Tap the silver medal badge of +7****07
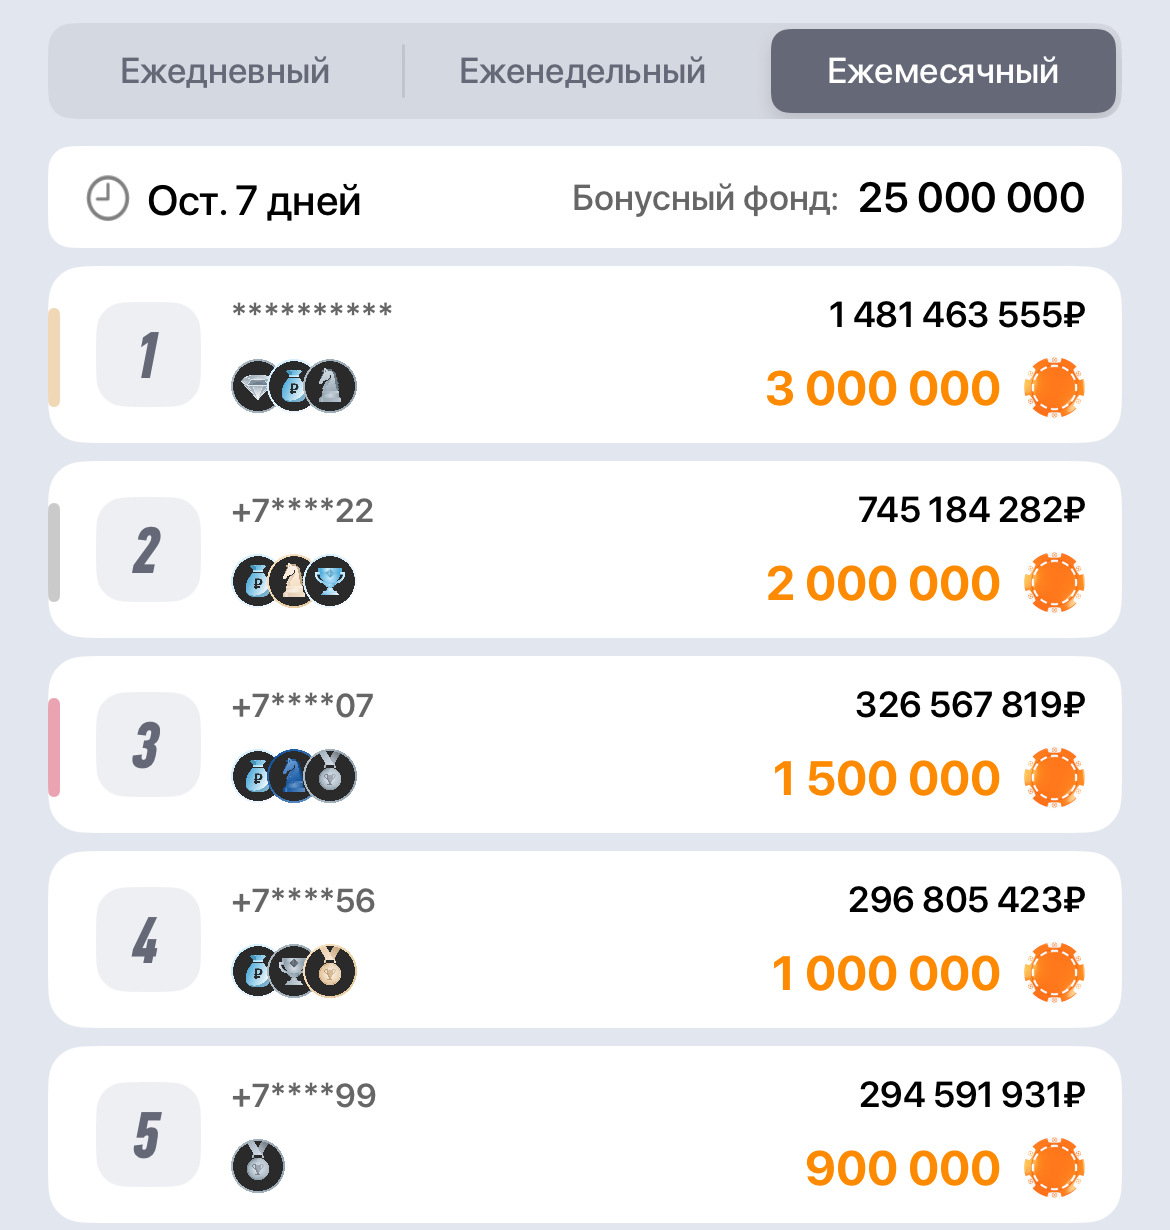 coord(331,777)
